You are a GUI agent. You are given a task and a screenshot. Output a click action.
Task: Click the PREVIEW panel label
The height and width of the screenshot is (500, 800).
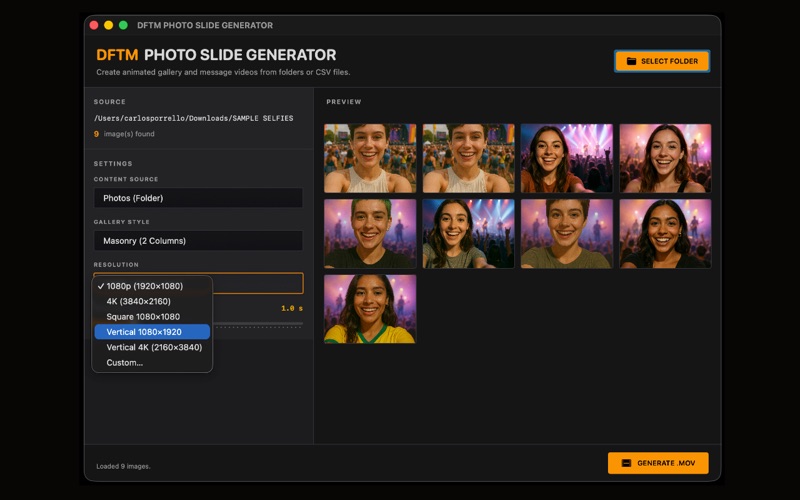(x=344, y=102)
